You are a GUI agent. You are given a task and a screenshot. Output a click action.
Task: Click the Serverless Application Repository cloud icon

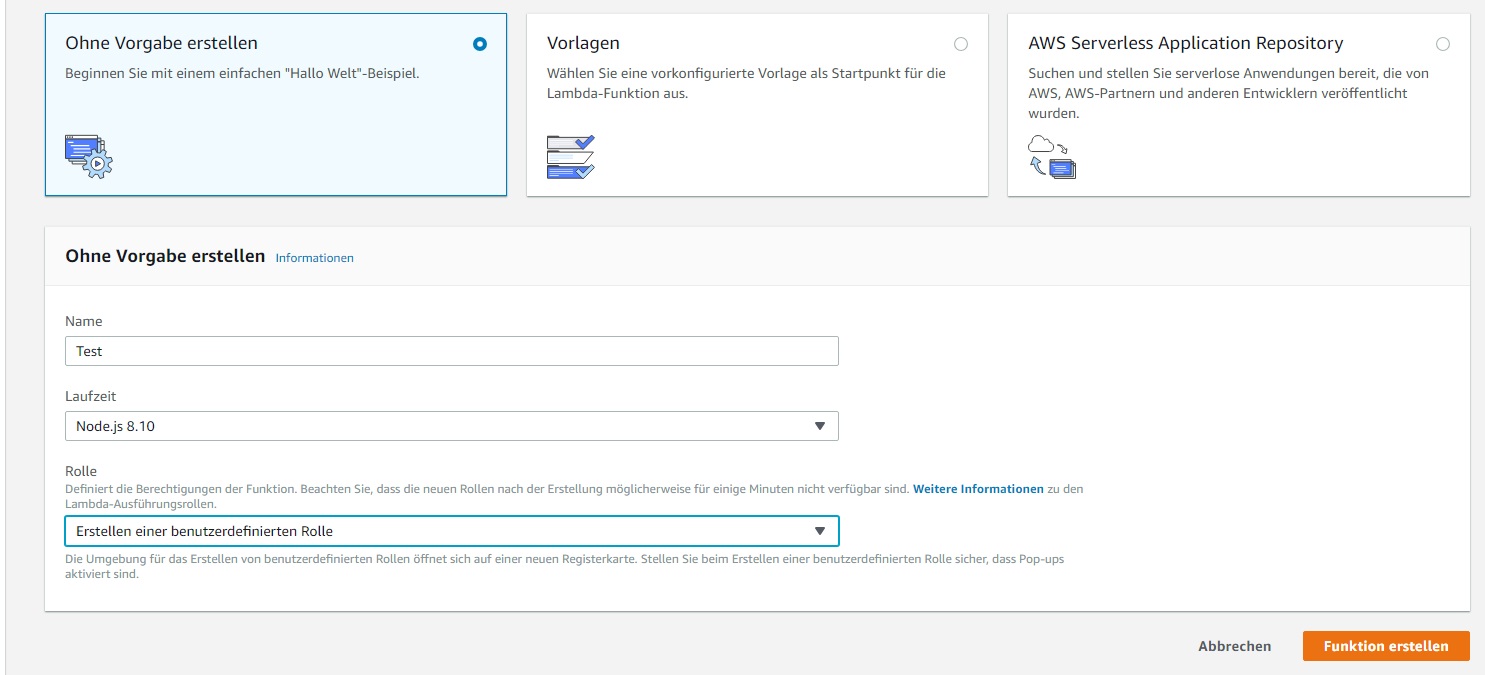tap(1051, 157)
